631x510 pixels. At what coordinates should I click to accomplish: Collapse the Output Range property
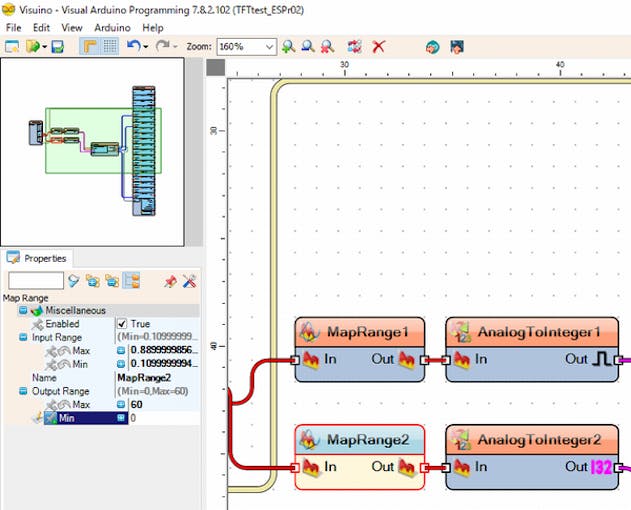(23, 391)
